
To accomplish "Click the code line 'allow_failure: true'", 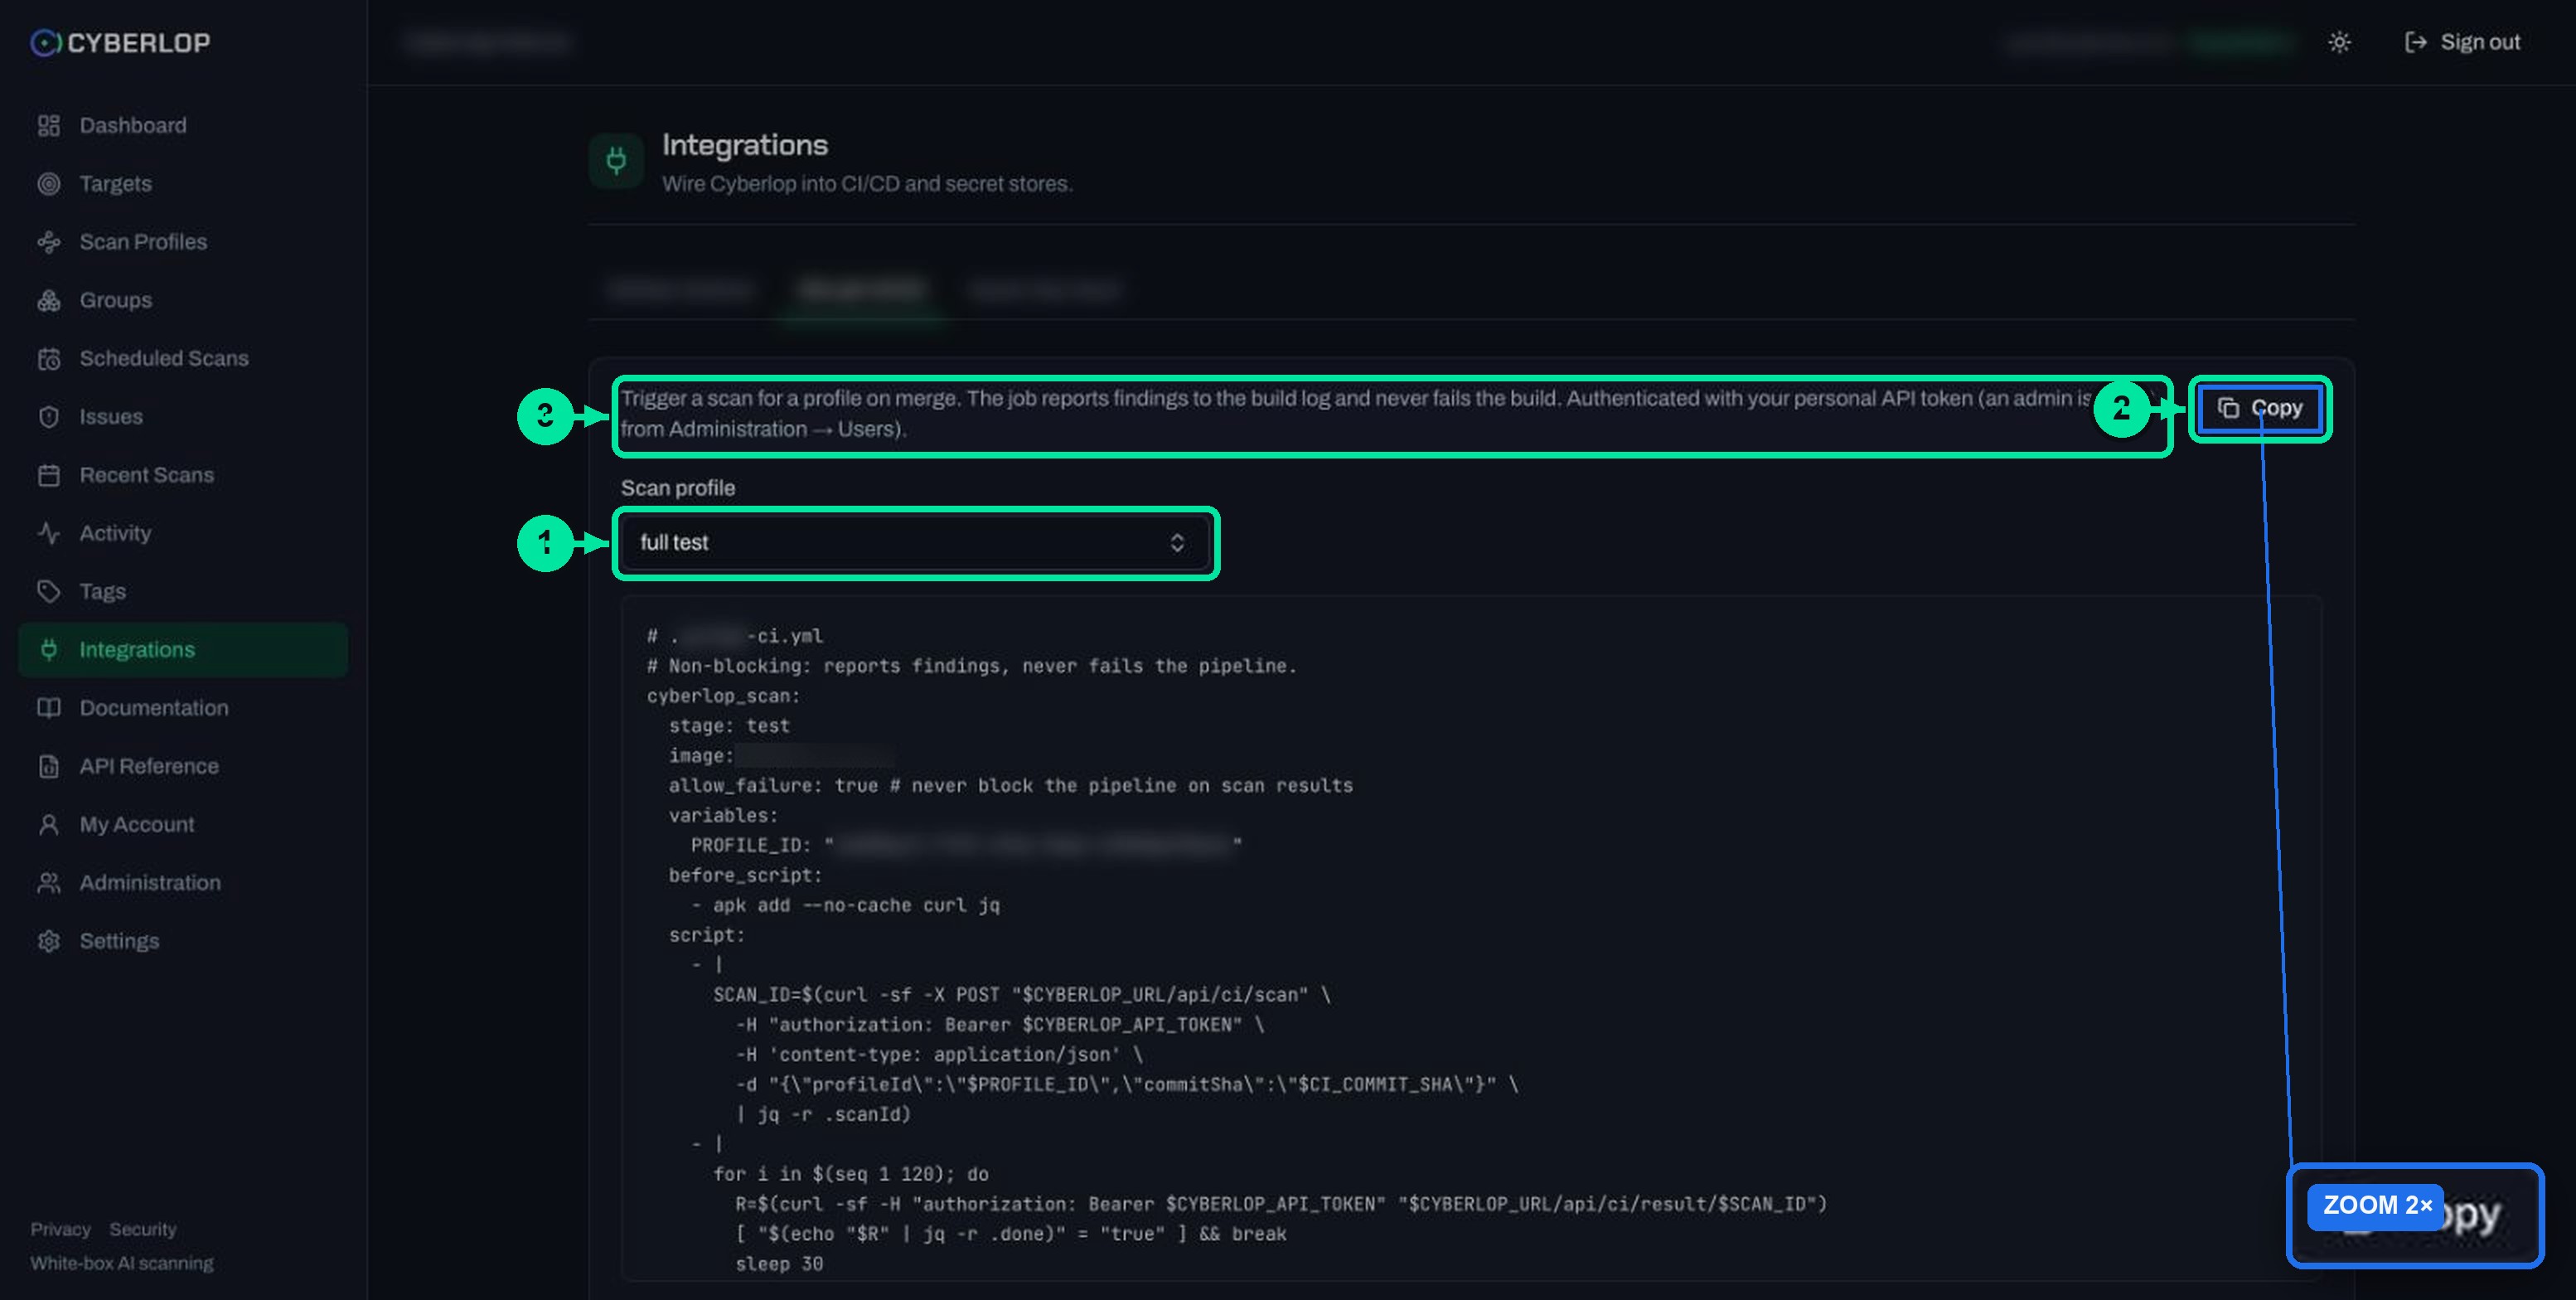I will pyautogui.click(x=1010, y=785).
